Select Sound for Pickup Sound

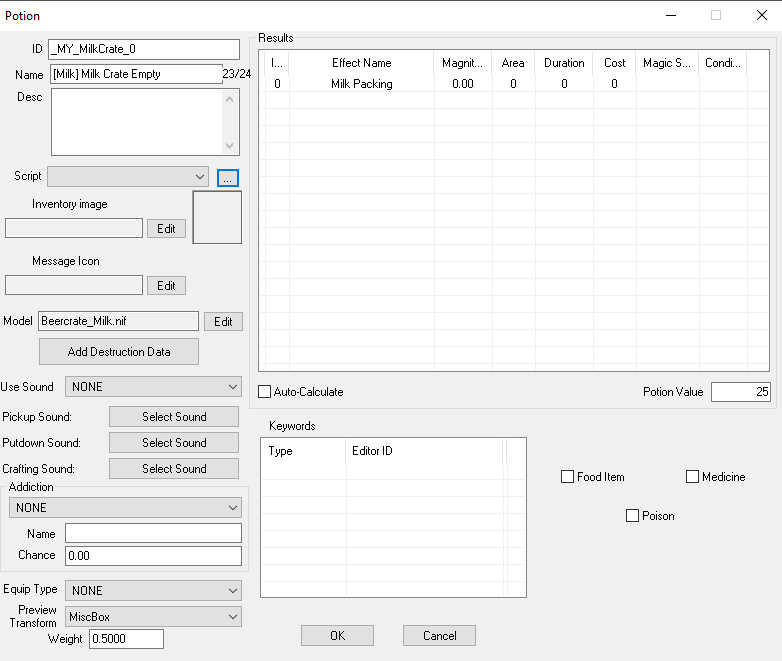pyautogui.click(x=174, y=417)
